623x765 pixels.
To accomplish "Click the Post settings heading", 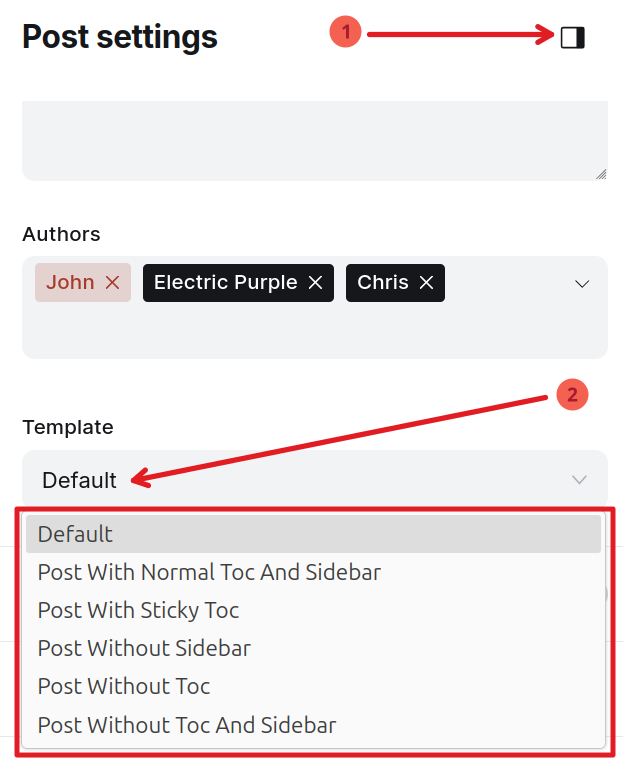I will coord(120,37).
